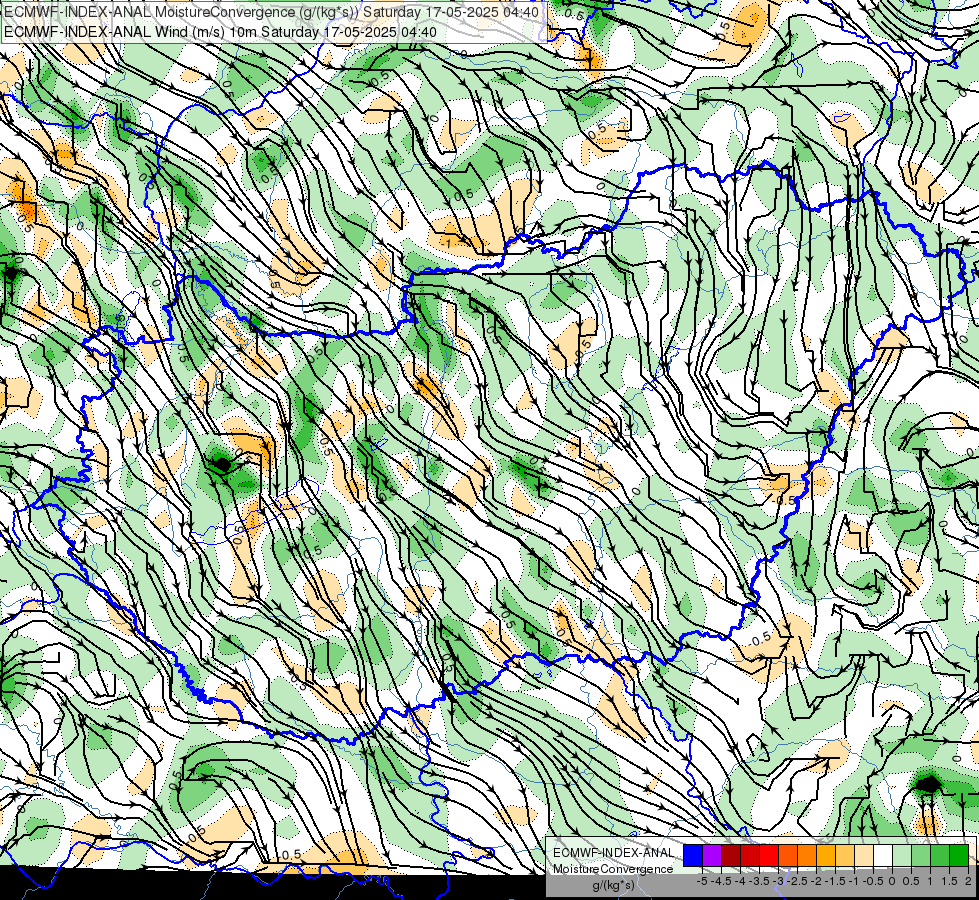
Task: Click the legend label ECMWF-INDEX-ANAL
Action: [613, 853]
